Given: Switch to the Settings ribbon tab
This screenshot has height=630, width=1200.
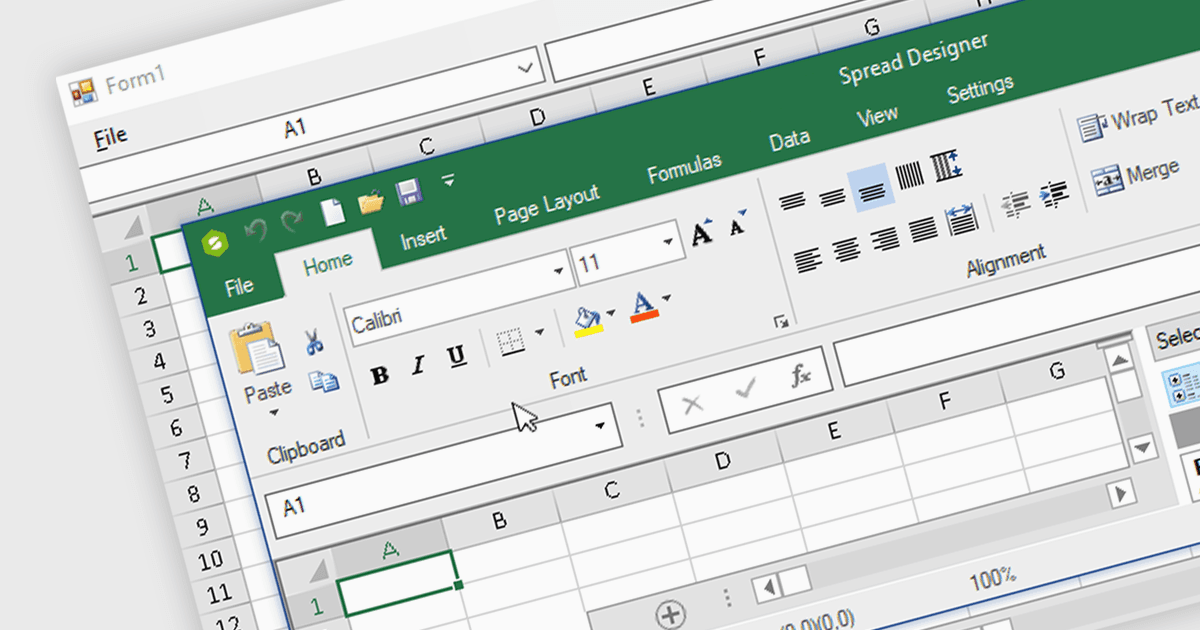Looking at the screenshot, I should coord(980,90).
